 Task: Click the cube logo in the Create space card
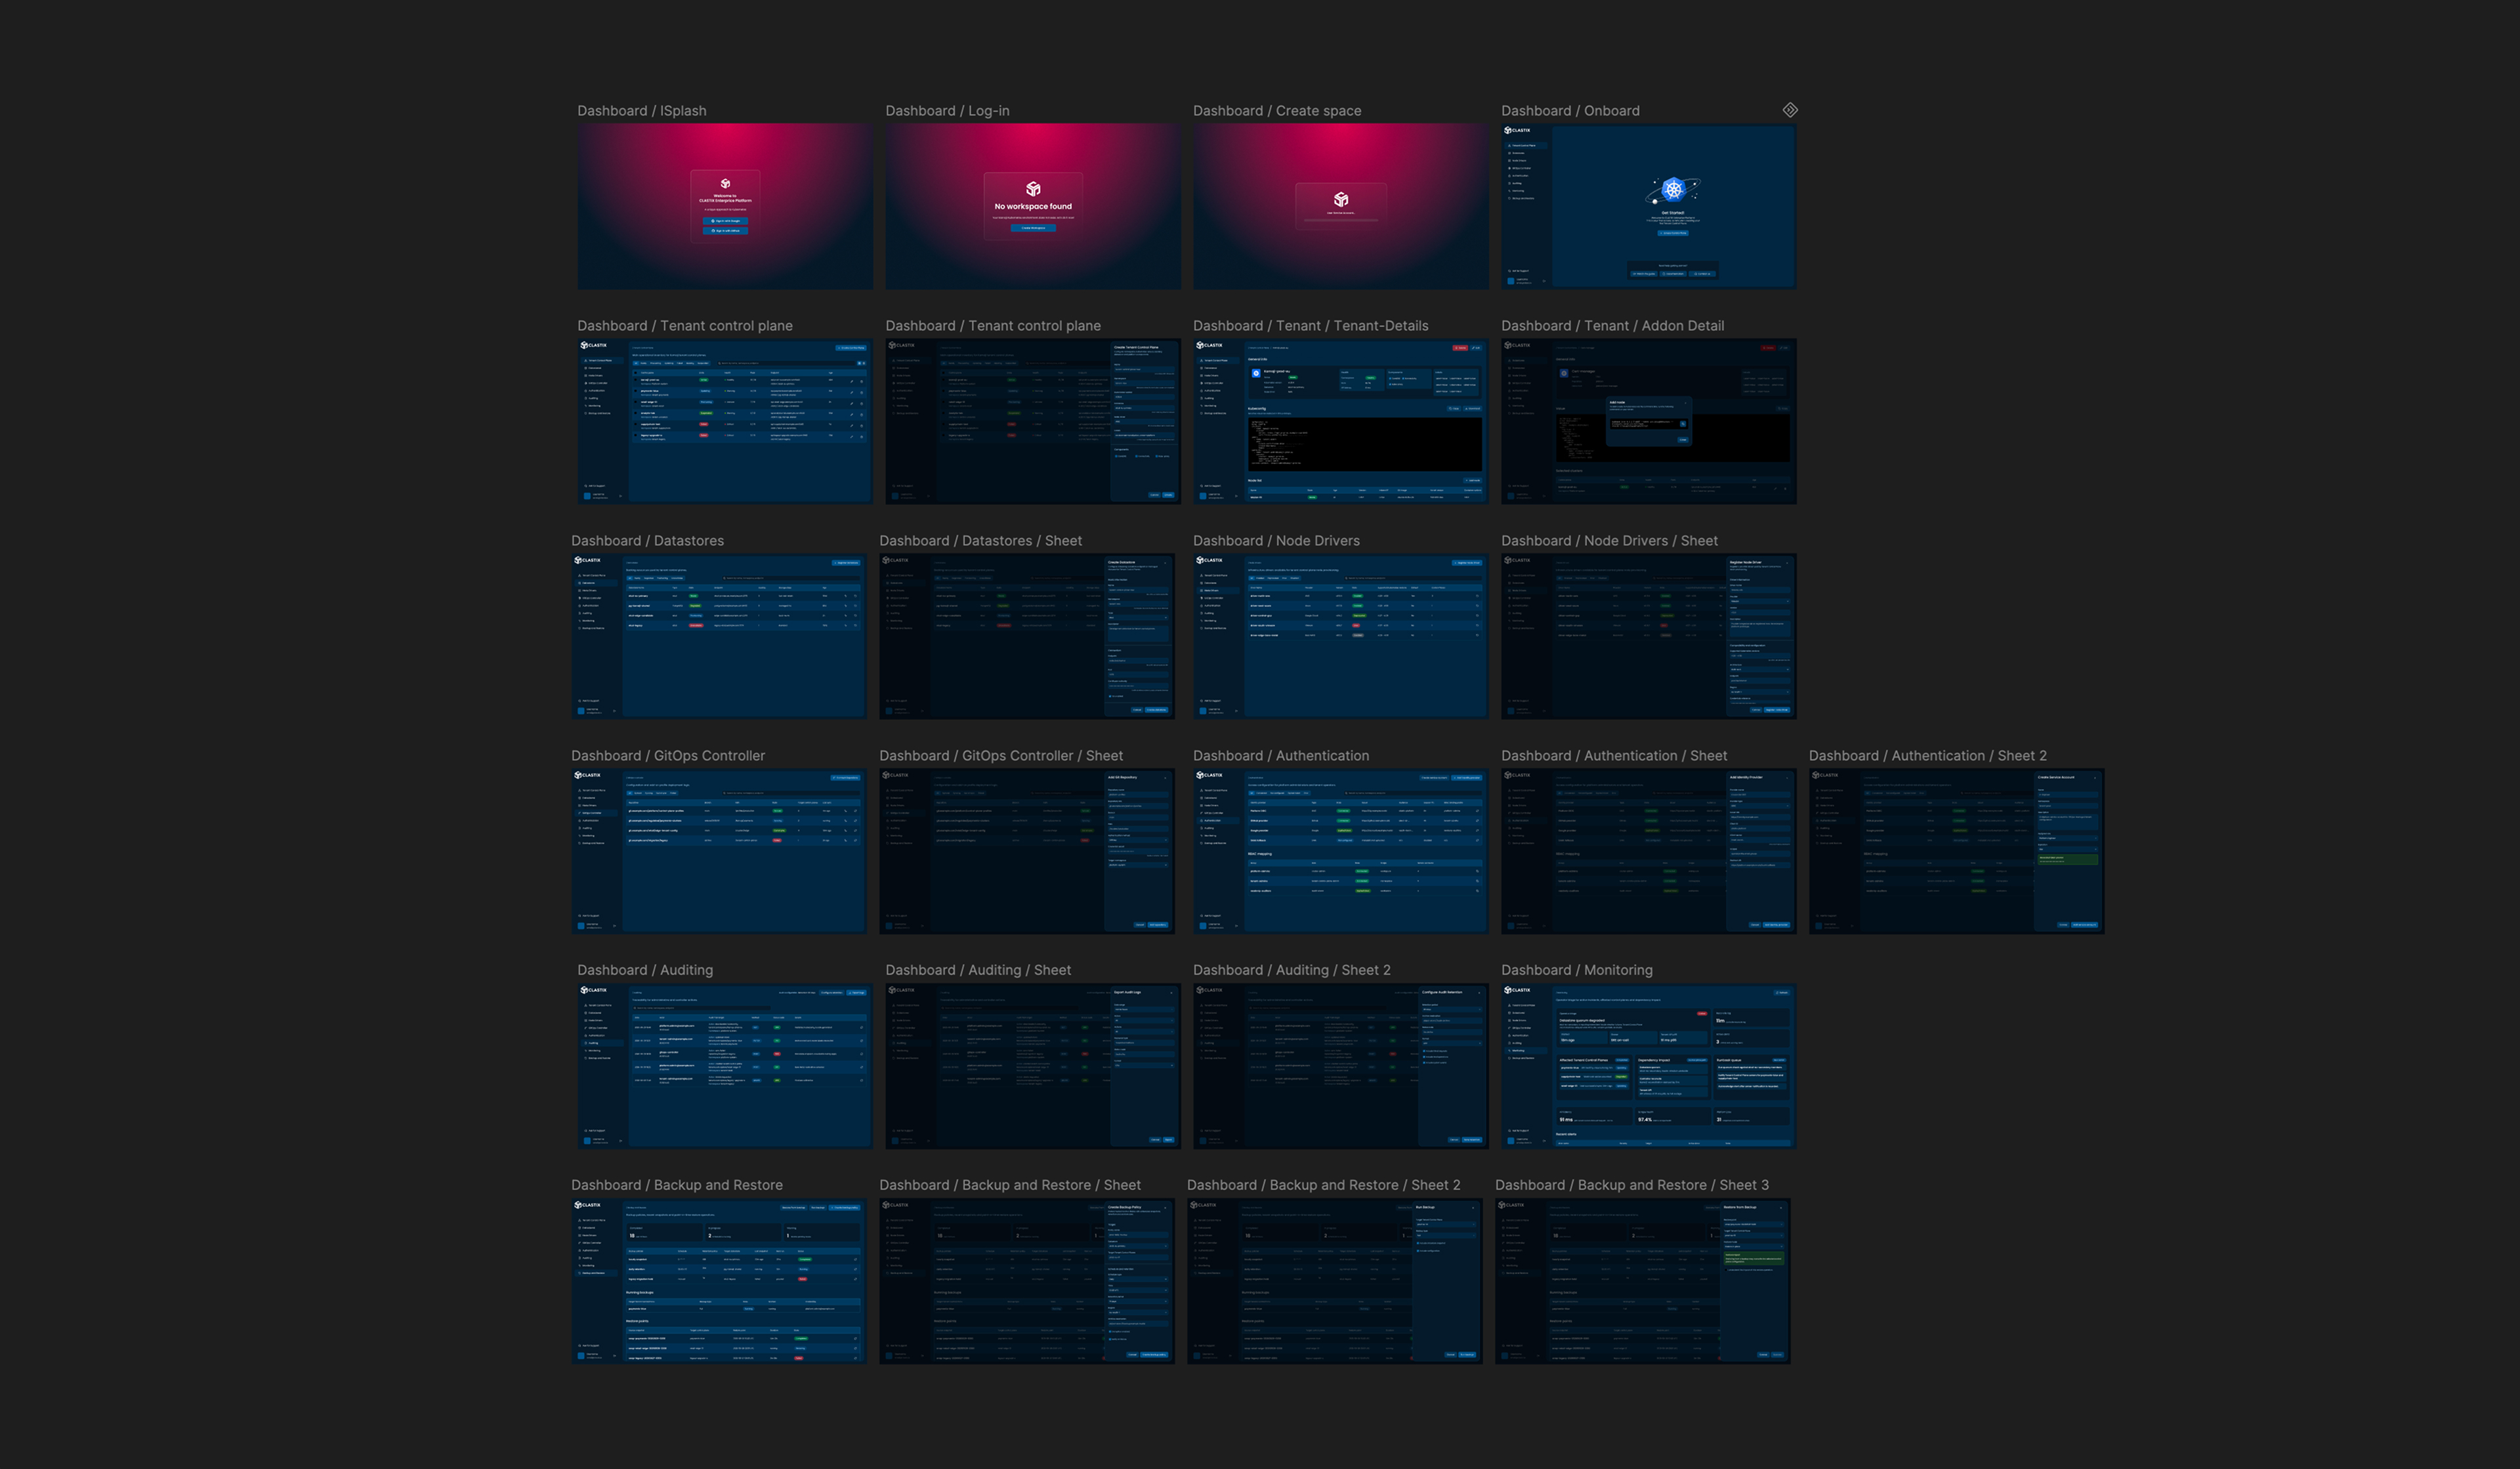[1341, 200]
